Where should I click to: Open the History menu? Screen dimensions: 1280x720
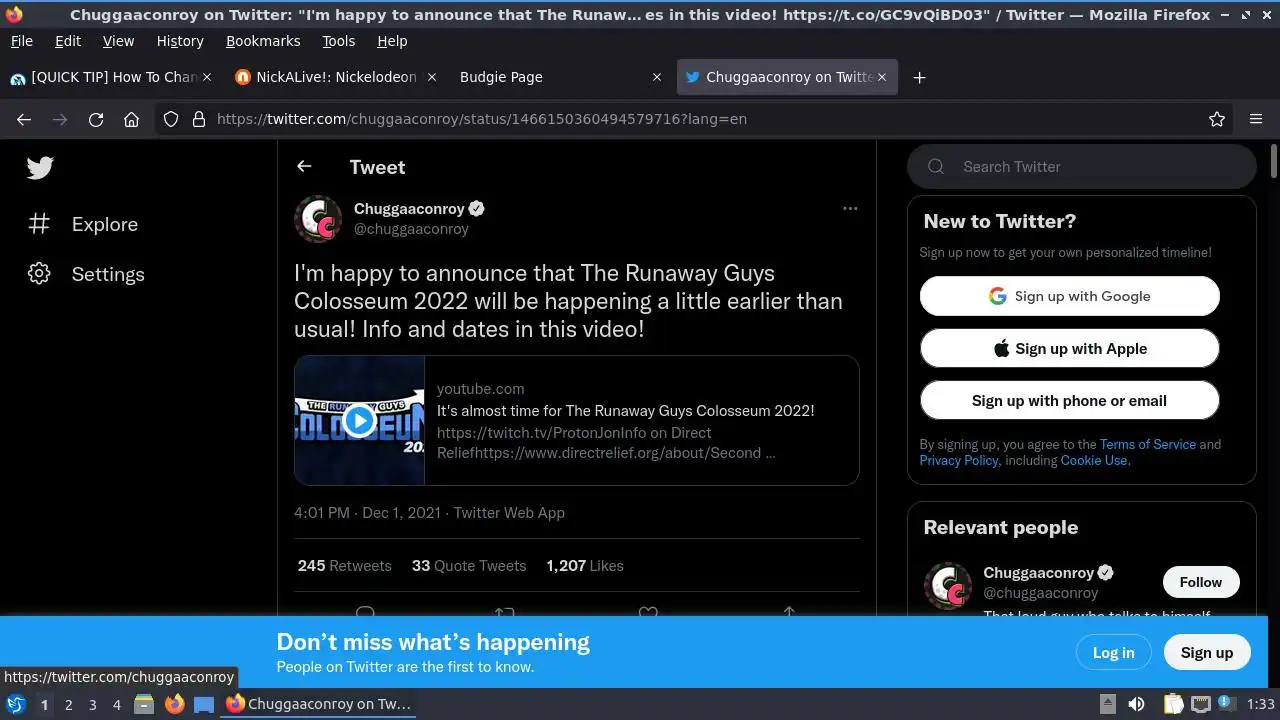[180, 41]
